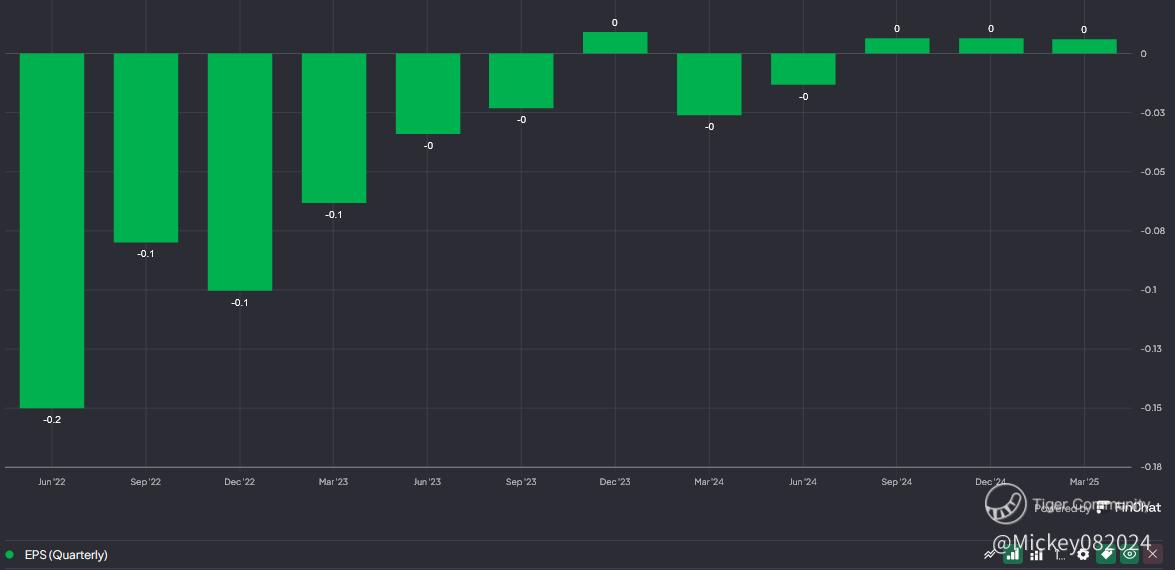Select the Mar '23 bar
This screenshot has height=570, width=1175.
tap(334, 128)
